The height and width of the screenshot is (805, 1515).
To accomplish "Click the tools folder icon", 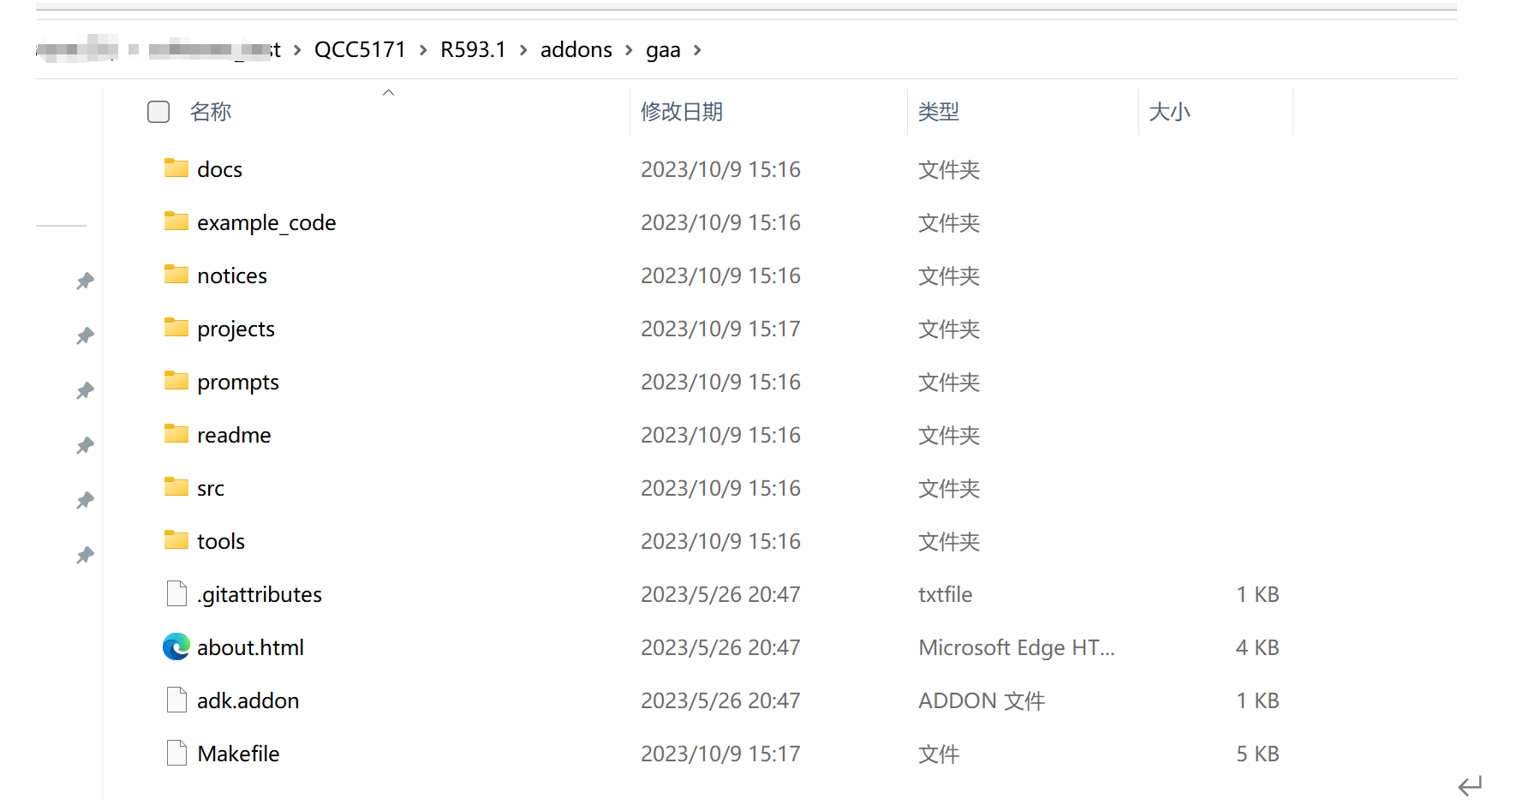I will 176,540.
